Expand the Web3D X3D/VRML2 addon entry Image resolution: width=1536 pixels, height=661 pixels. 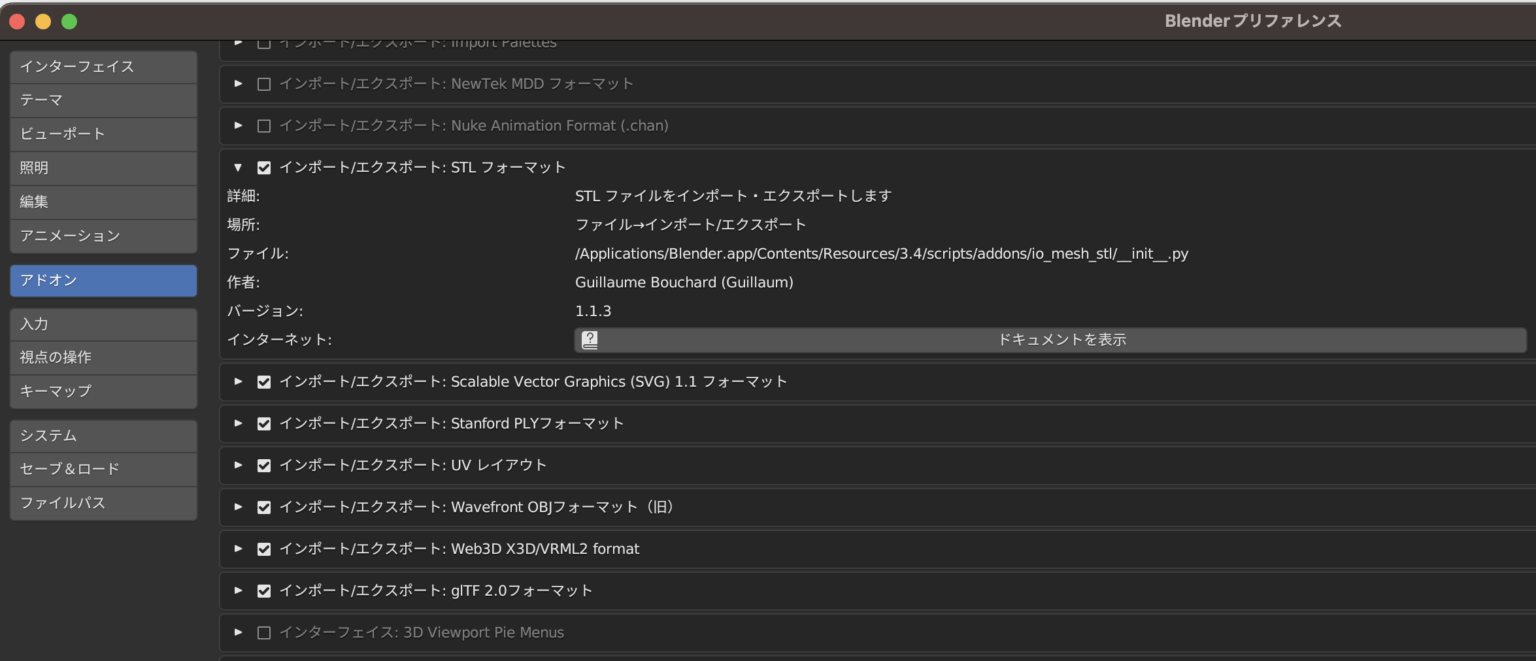(x=238, y=548)
